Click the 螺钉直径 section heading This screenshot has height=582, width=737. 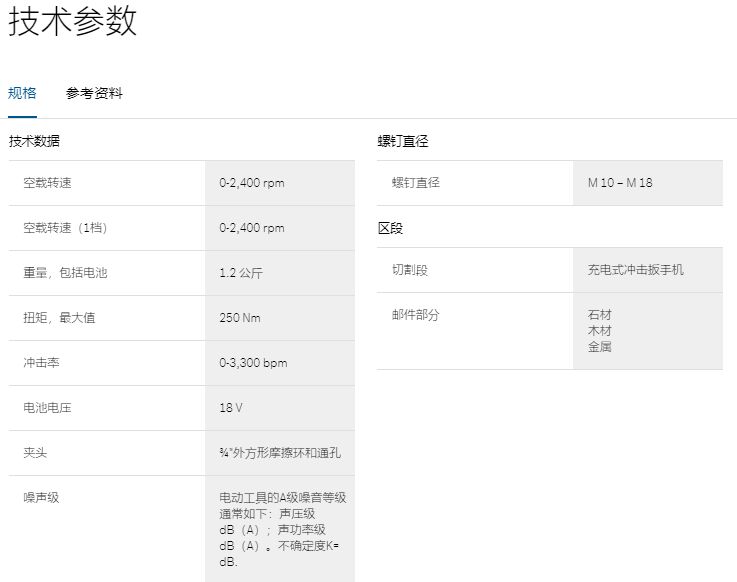(402, 141)
